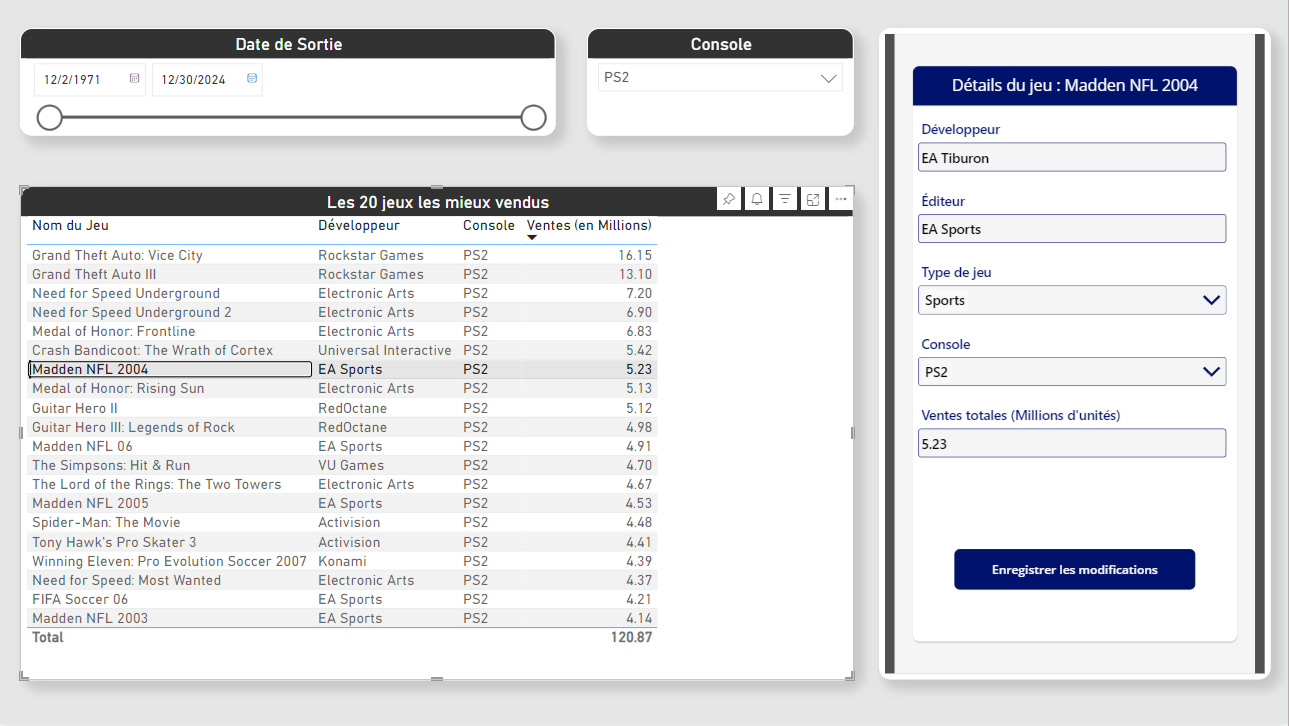Sort by Ventes (en Millions) column header
Screen dimensions: 1289x726
coord(589,226)
